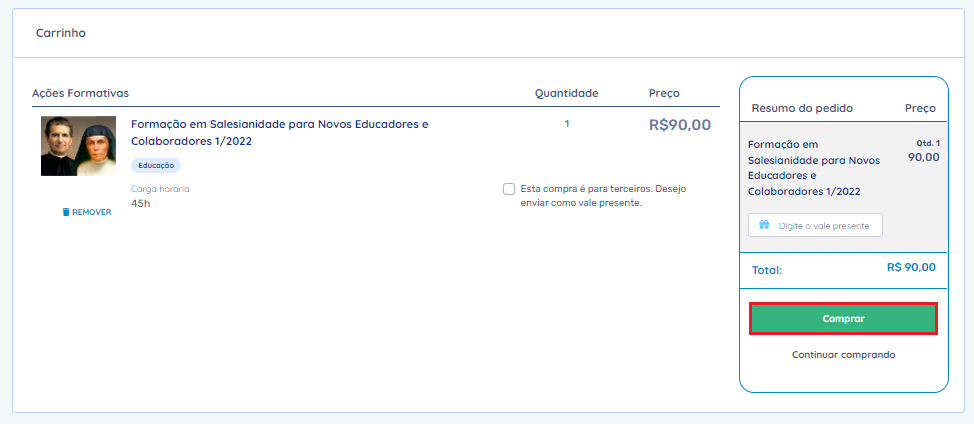Select the Educação category tag
974x424 pixels.
coord(156,166)
